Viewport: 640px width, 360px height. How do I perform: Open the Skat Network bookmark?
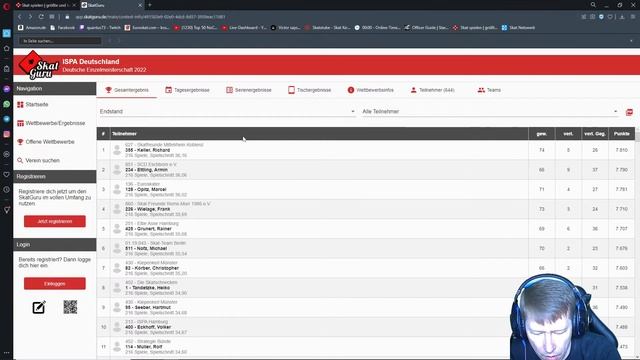pyautogui.click(x=518, y=28)
